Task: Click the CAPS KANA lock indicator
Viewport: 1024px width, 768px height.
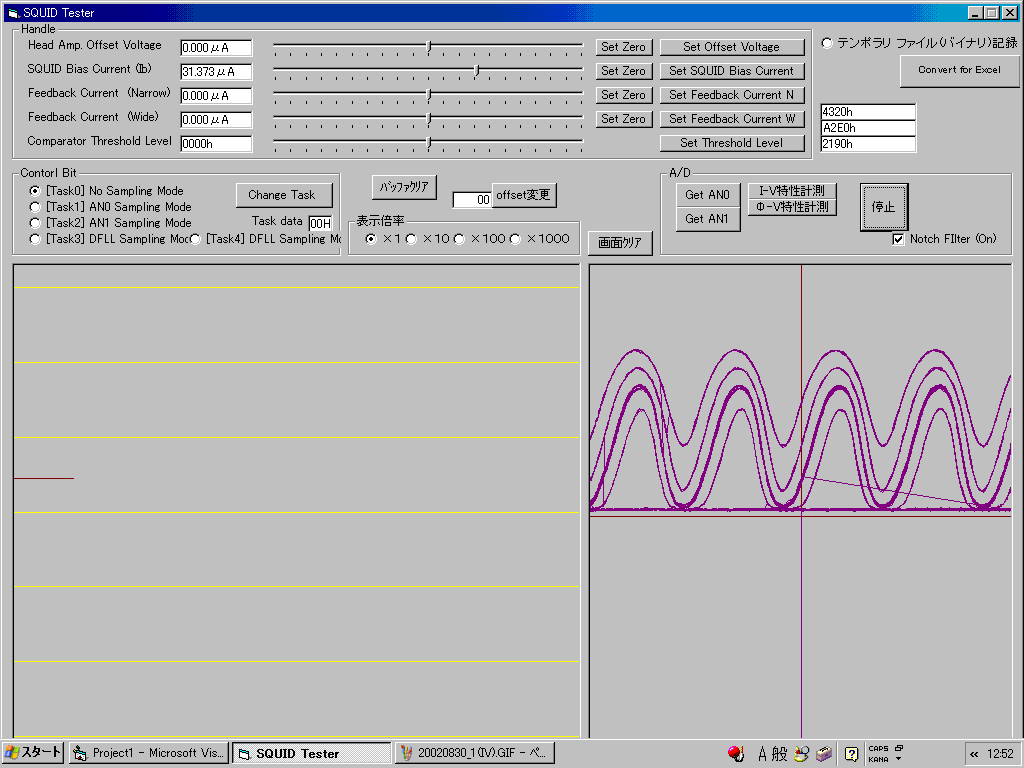Action: tap(878, 754)
